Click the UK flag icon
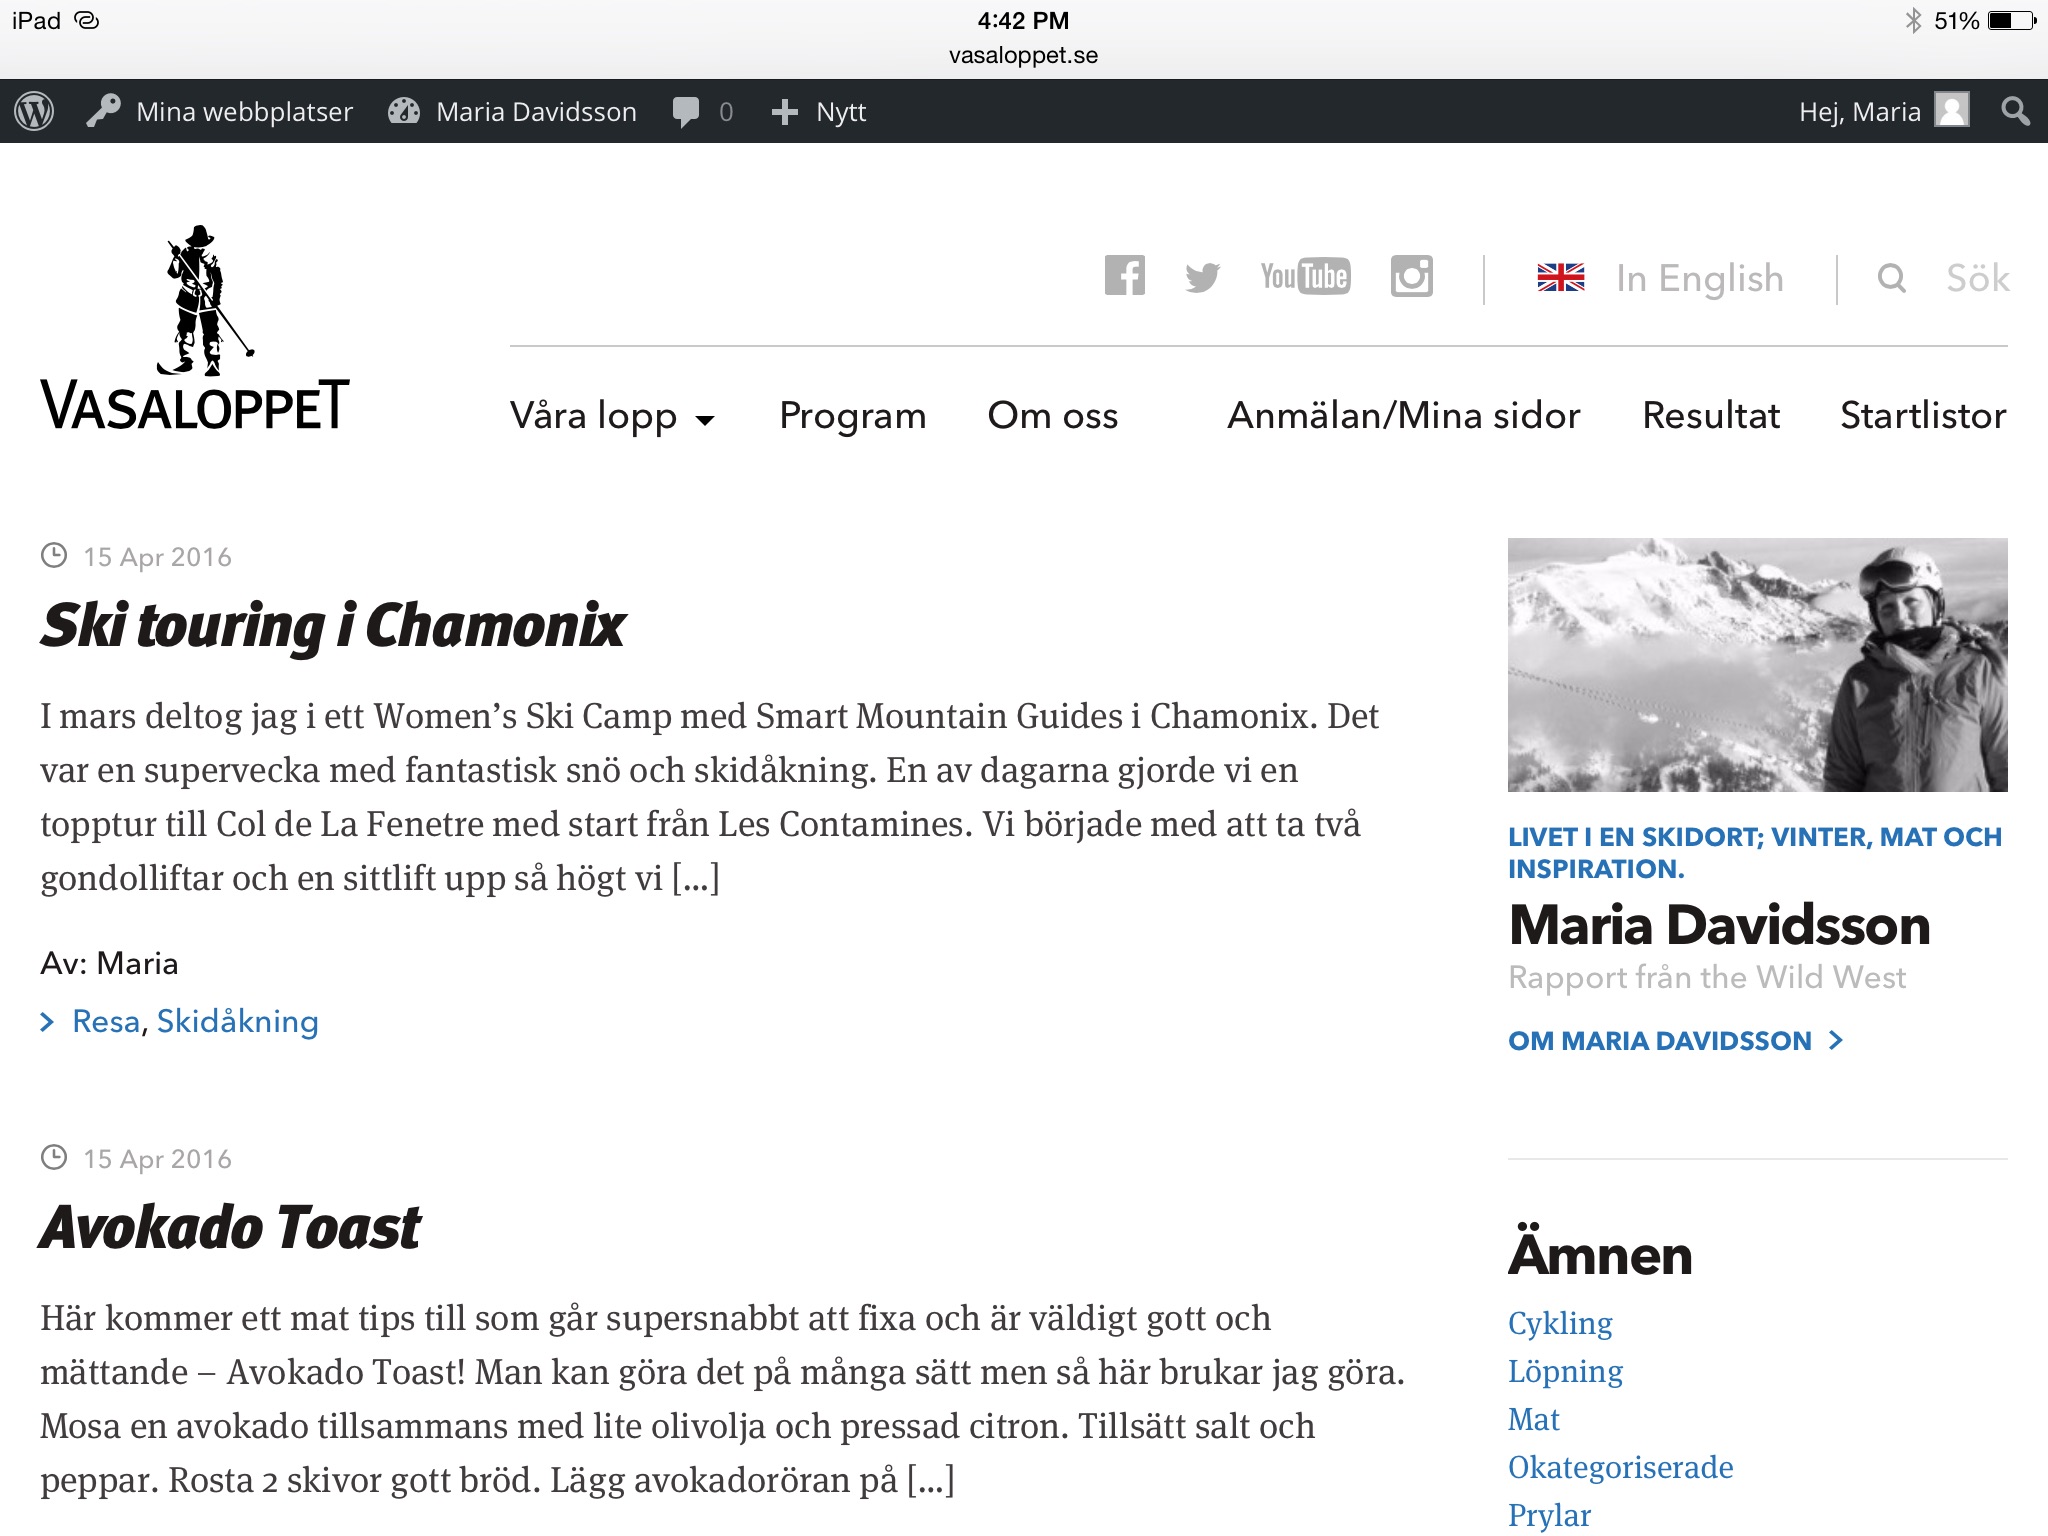 pyautogui.click(x=1561, y=277)
